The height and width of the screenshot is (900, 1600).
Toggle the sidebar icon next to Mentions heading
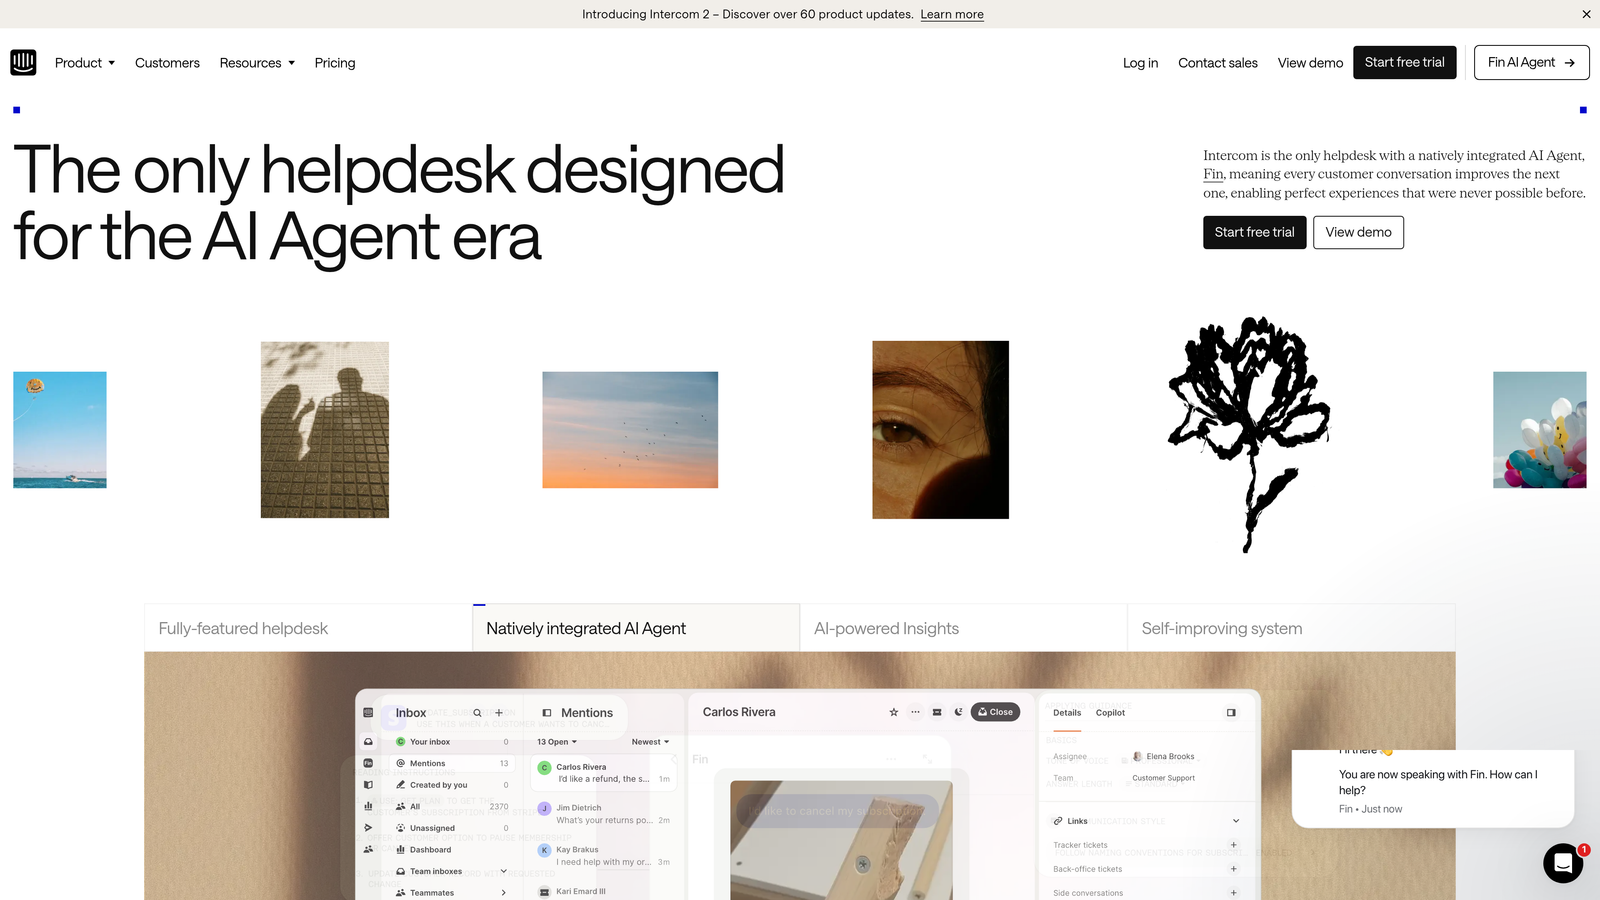pos(547,713)
